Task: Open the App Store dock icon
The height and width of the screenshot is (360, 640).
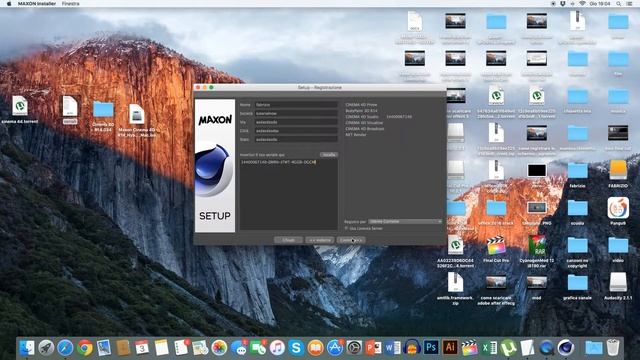Action: pyautogui.click(x=335, y=348)
